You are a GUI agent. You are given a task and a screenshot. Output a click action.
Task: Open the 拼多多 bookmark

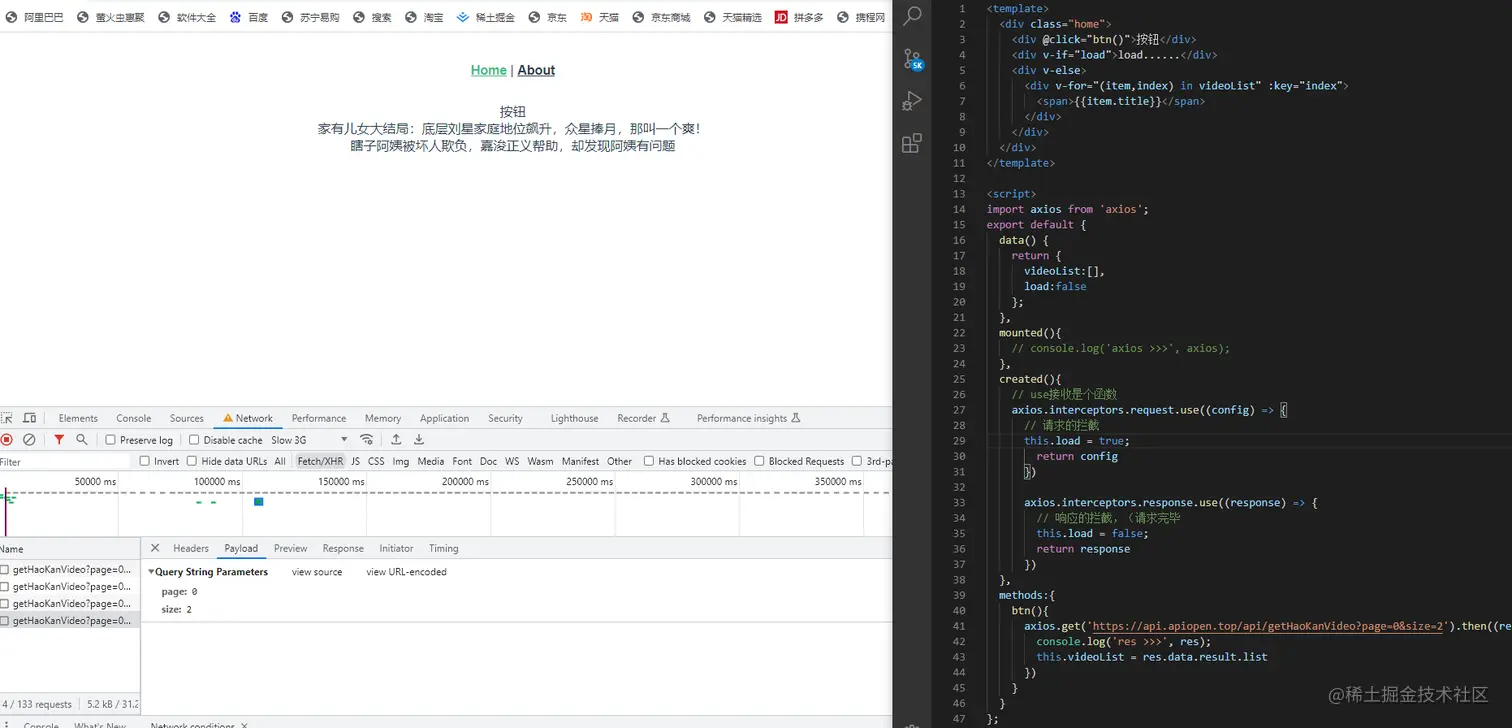[x=799, y=17]
